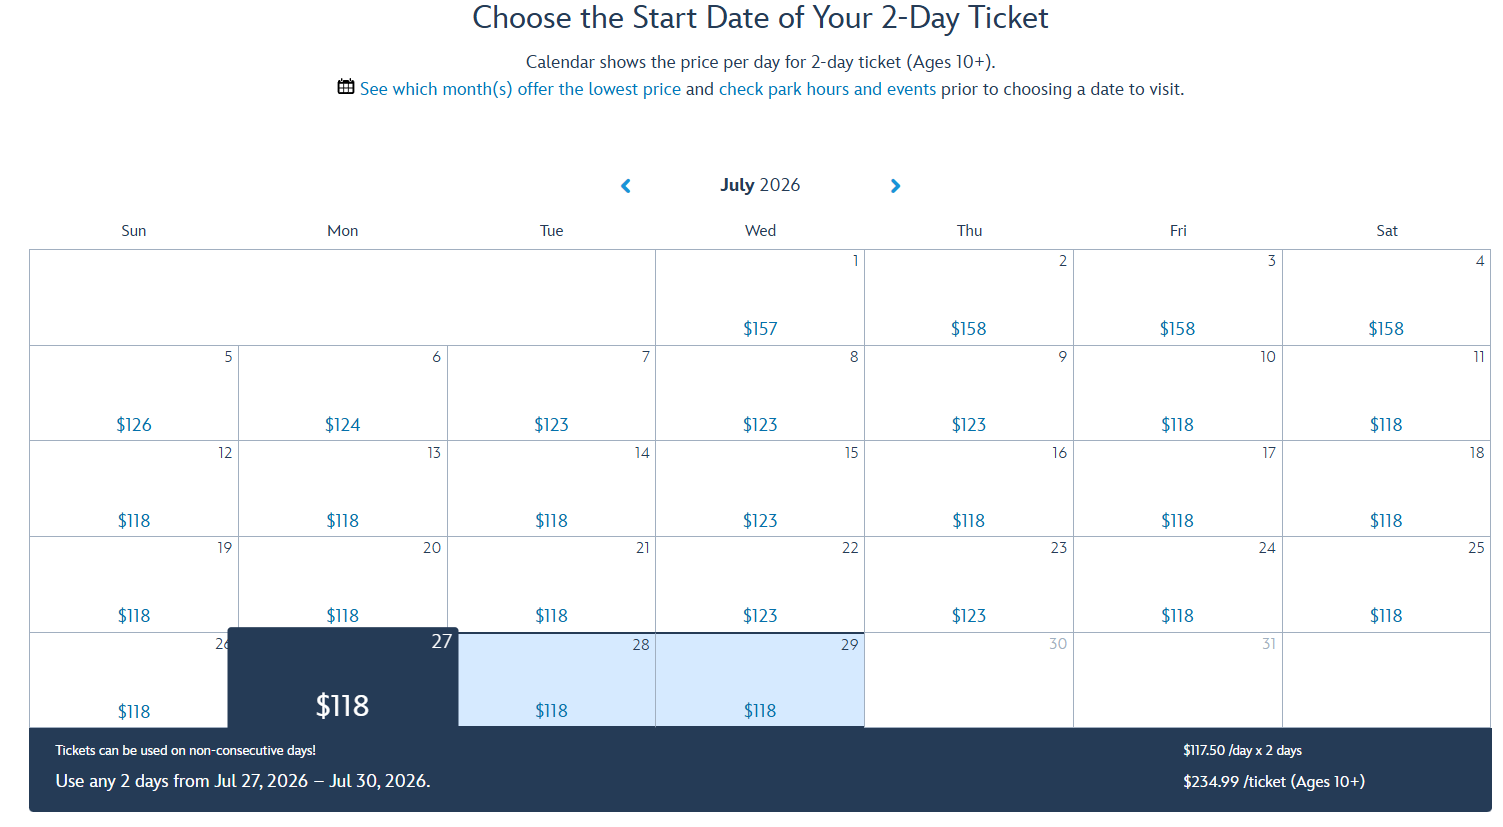
Task: Select Thursday July 23 date cell
Action: click(x=968, y=585)
